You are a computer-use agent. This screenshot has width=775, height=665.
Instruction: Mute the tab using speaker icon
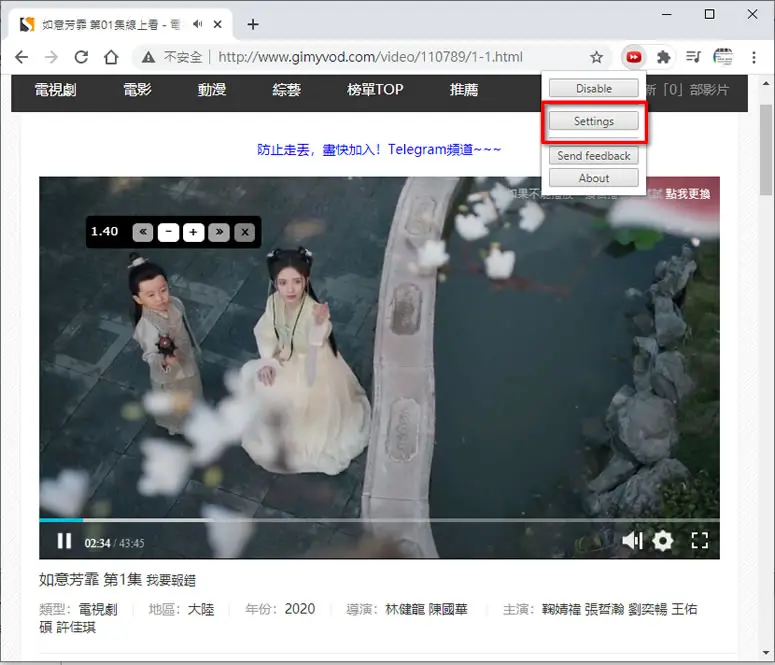198,24
